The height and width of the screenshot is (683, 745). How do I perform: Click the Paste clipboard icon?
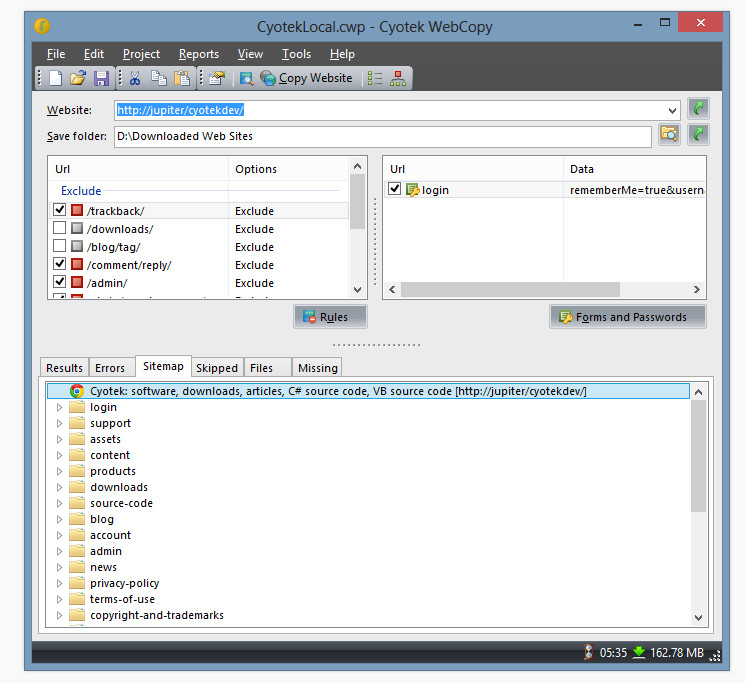tap(181, 78)
